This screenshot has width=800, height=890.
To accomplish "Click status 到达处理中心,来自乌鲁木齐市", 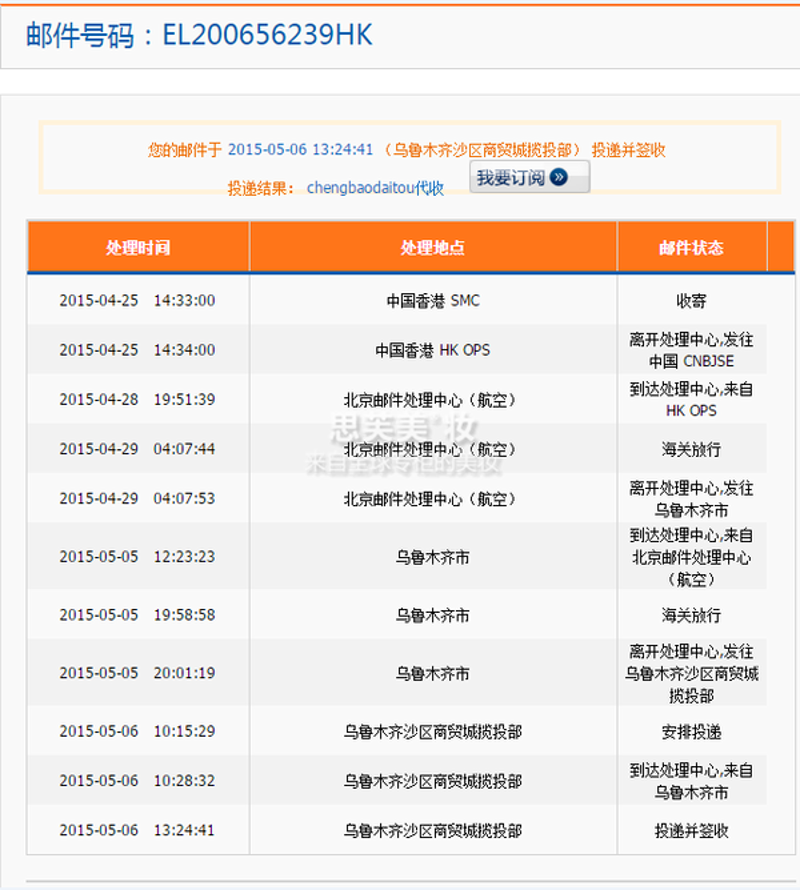I will (692, 781).
